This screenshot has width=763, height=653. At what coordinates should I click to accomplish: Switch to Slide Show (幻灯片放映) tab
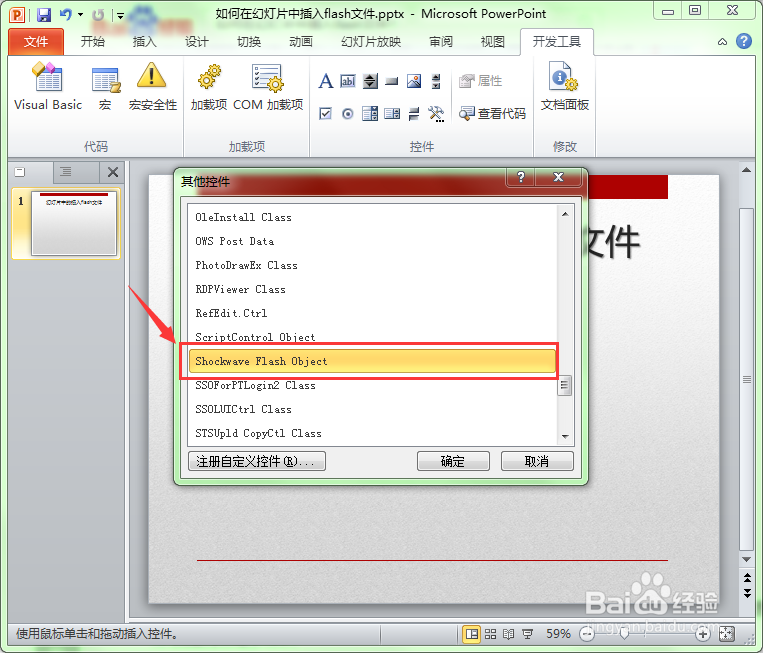pyautogui.click(x=371, y=42)
